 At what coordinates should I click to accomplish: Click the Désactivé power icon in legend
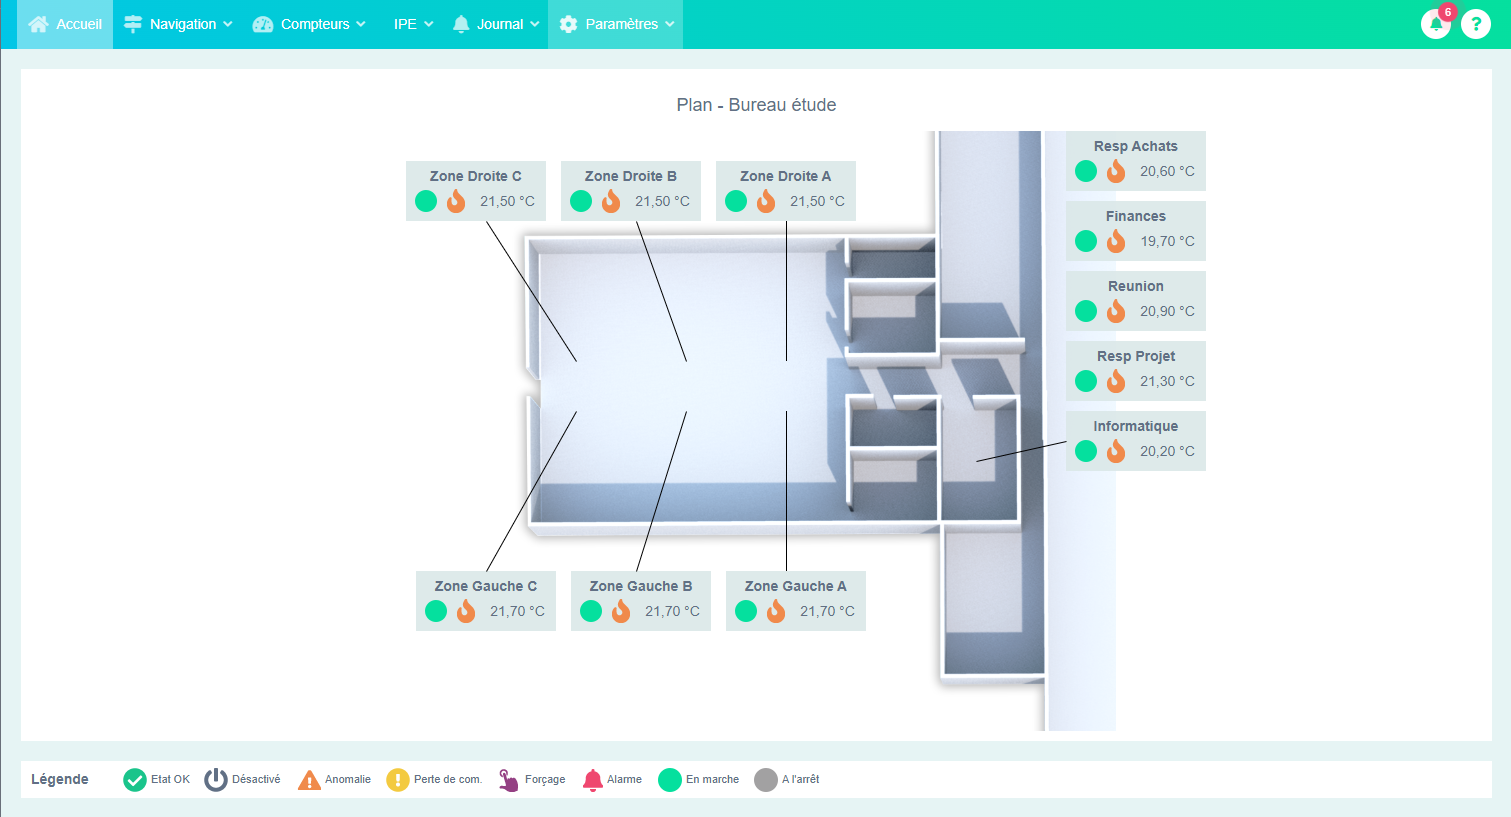pyautogui.click(x=216, y=780)
